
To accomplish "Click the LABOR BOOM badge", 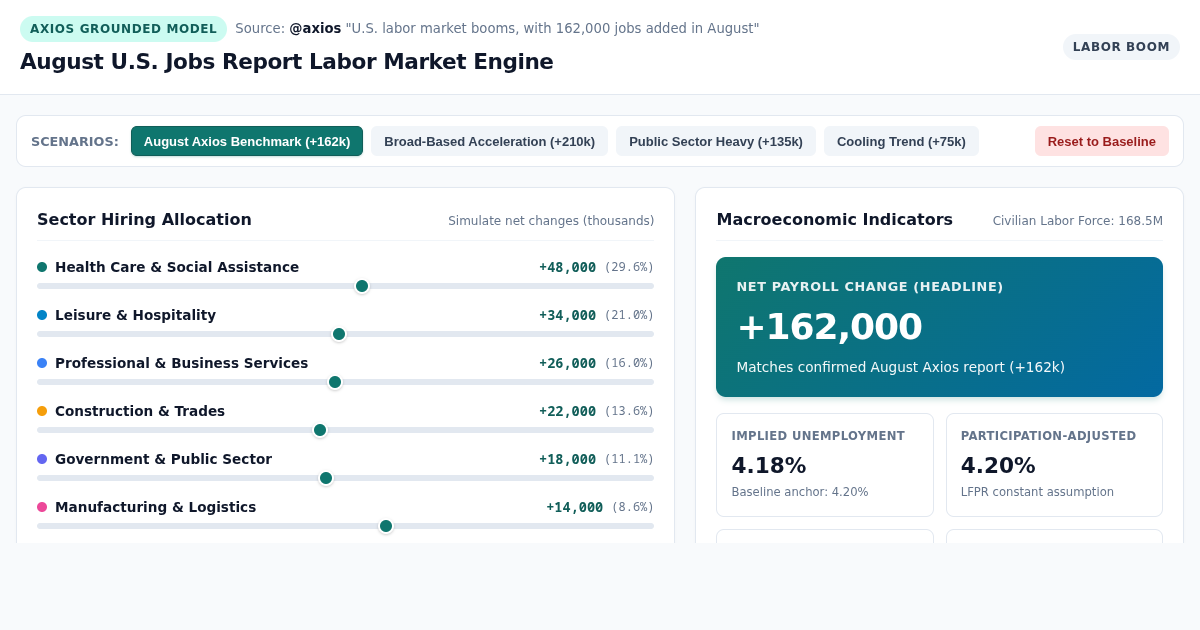I will click(1121, 47).
